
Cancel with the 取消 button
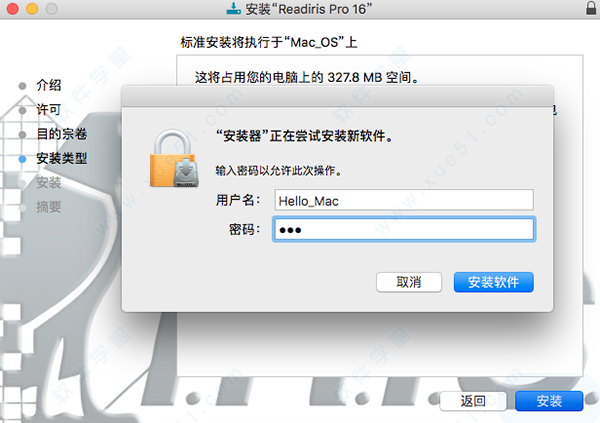point(409,283)
